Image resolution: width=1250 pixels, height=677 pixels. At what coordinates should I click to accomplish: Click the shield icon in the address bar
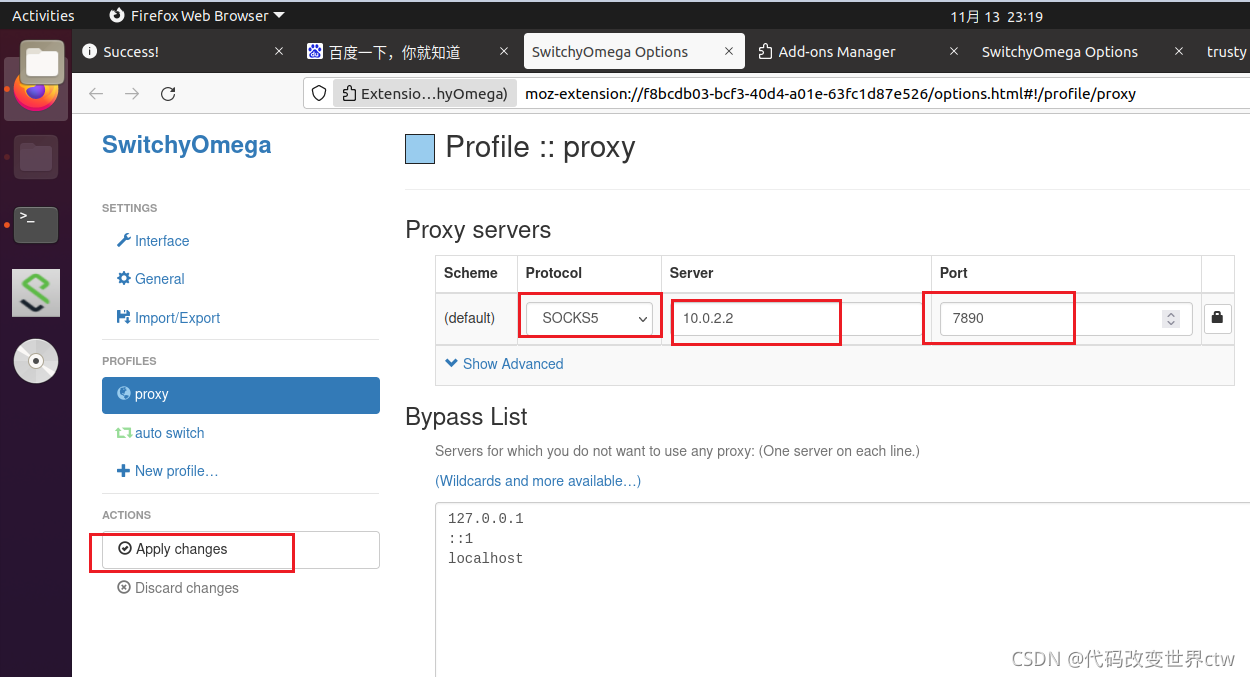319,94
